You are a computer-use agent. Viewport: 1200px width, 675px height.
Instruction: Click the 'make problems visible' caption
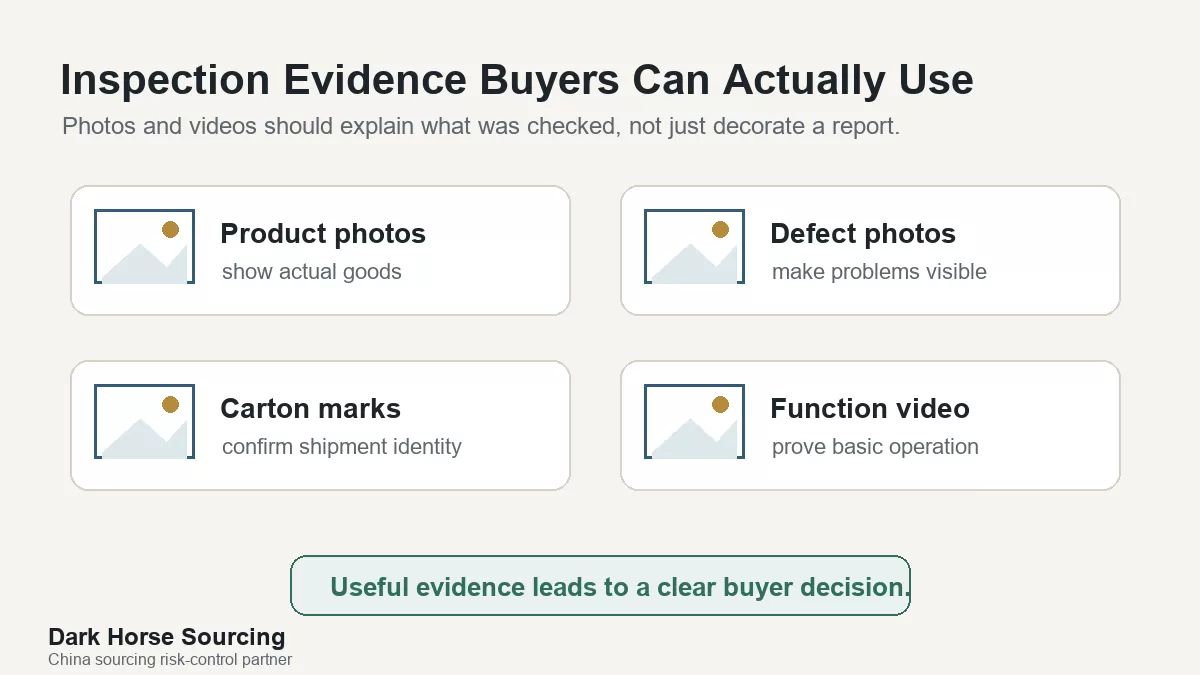pyautogui.click(x=879, y=272)
